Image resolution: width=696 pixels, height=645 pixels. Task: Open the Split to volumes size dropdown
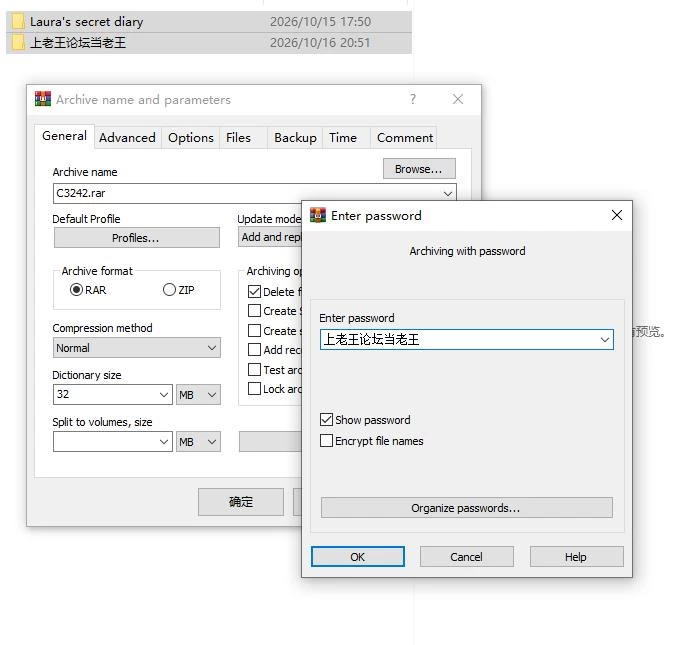click(x=164, y=442)
